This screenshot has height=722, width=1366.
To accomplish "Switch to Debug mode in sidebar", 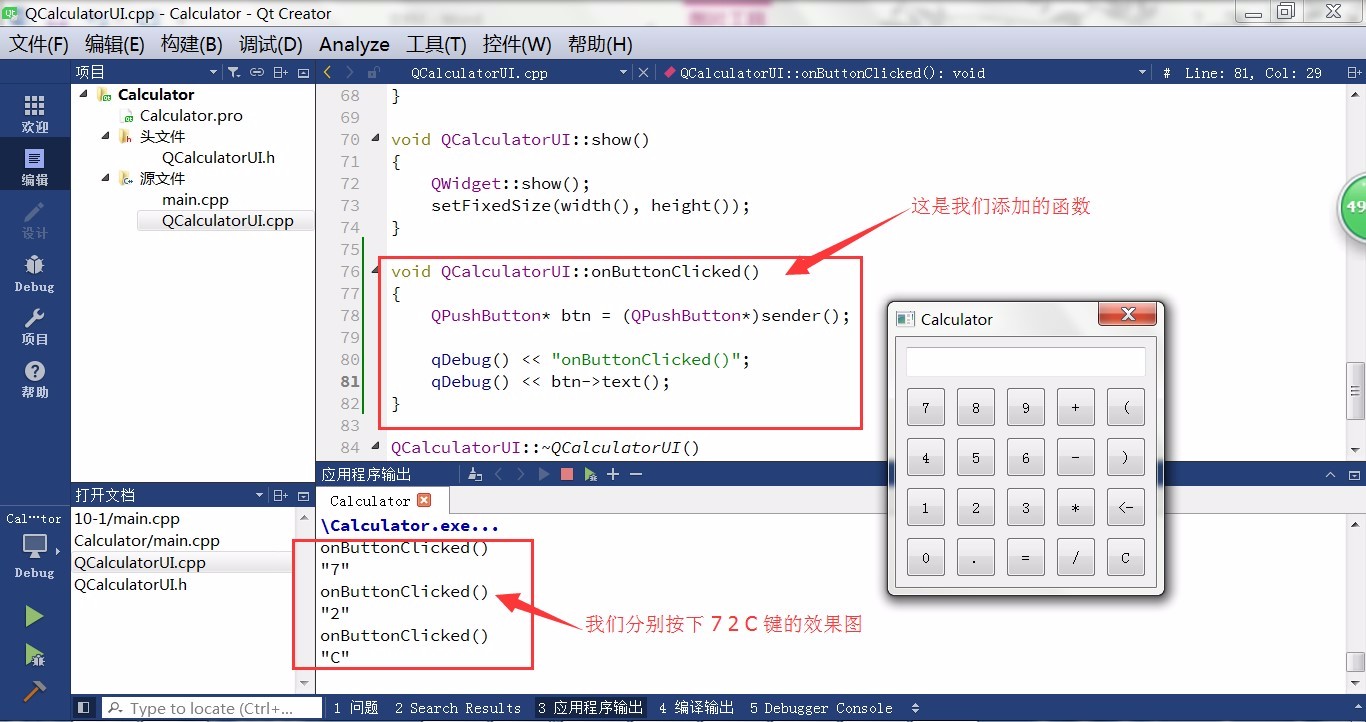I will [35, 273].
